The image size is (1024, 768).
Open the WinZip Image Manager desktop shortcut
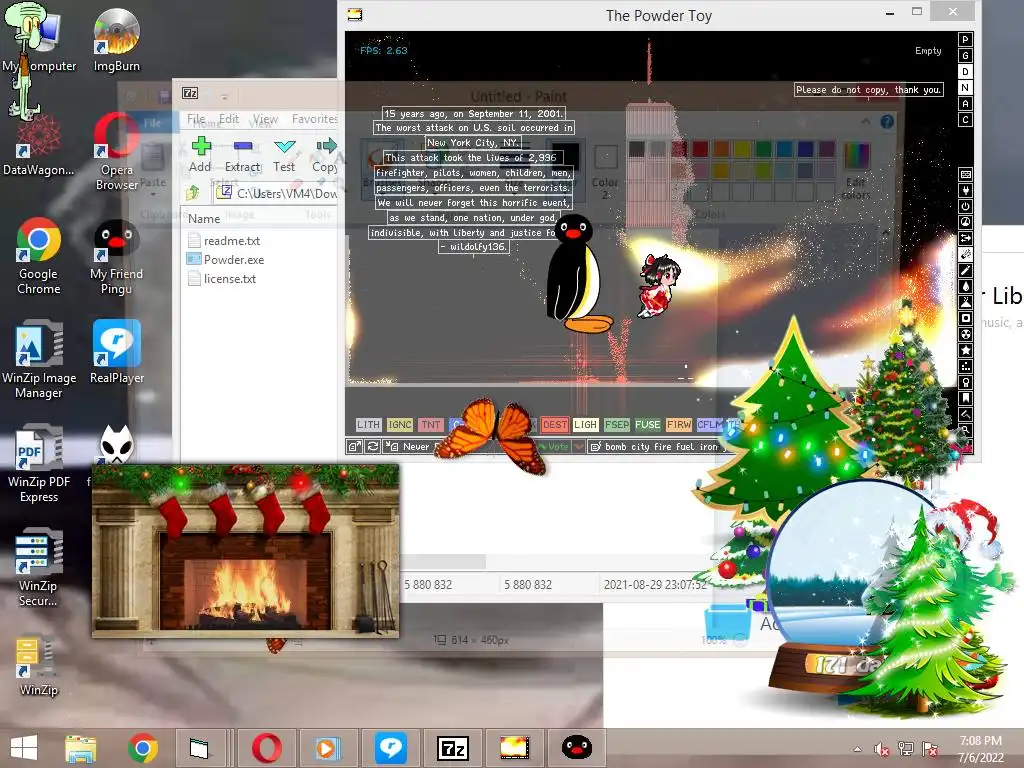click(39, 359)
